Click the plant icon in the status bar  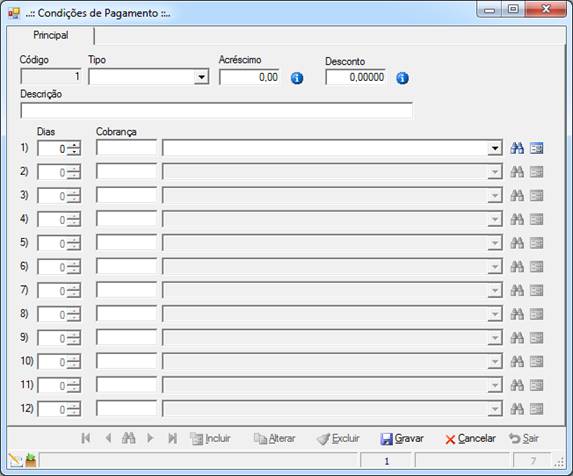click(31, 460)
